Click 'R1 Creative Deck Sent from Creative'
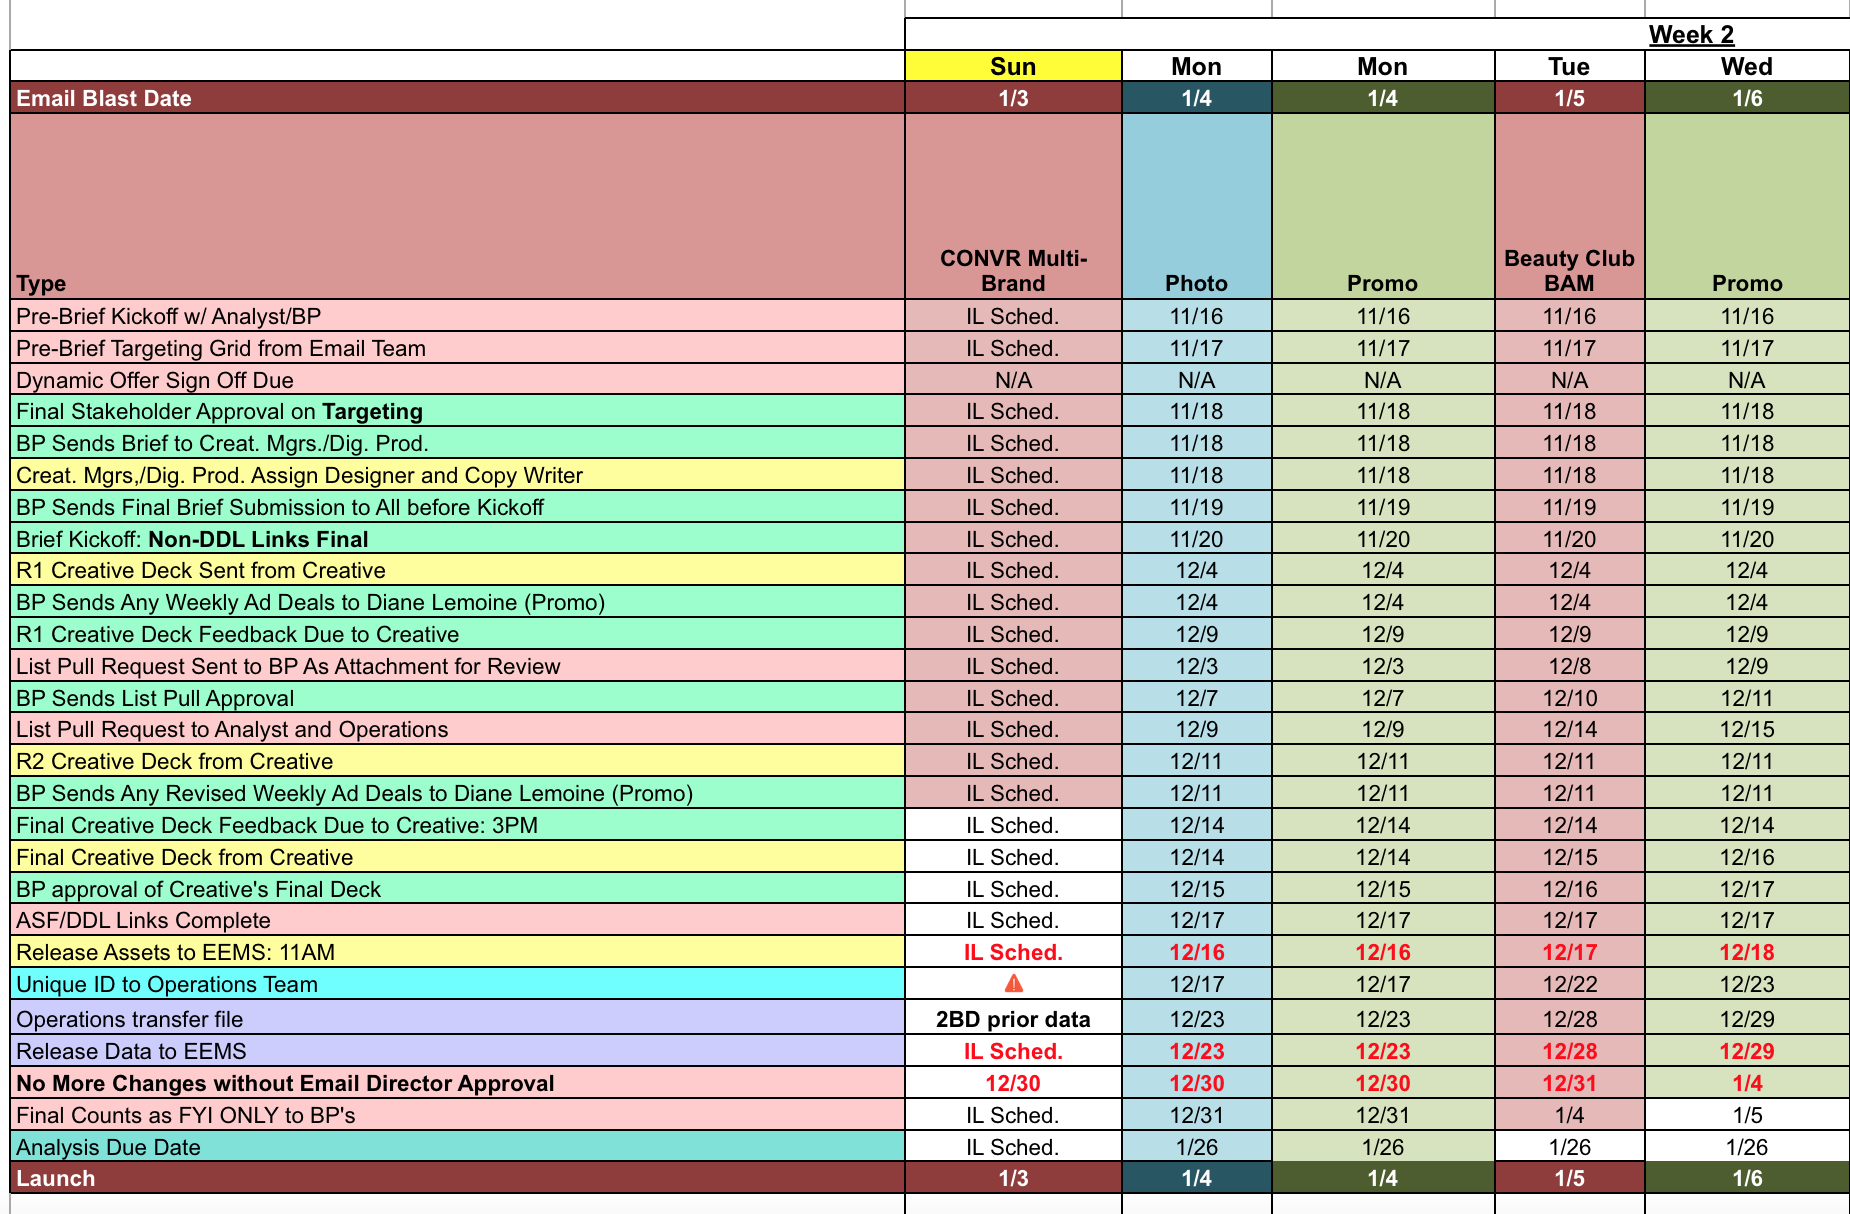Screen dimensions: 1850x1214 click(457, 570)
